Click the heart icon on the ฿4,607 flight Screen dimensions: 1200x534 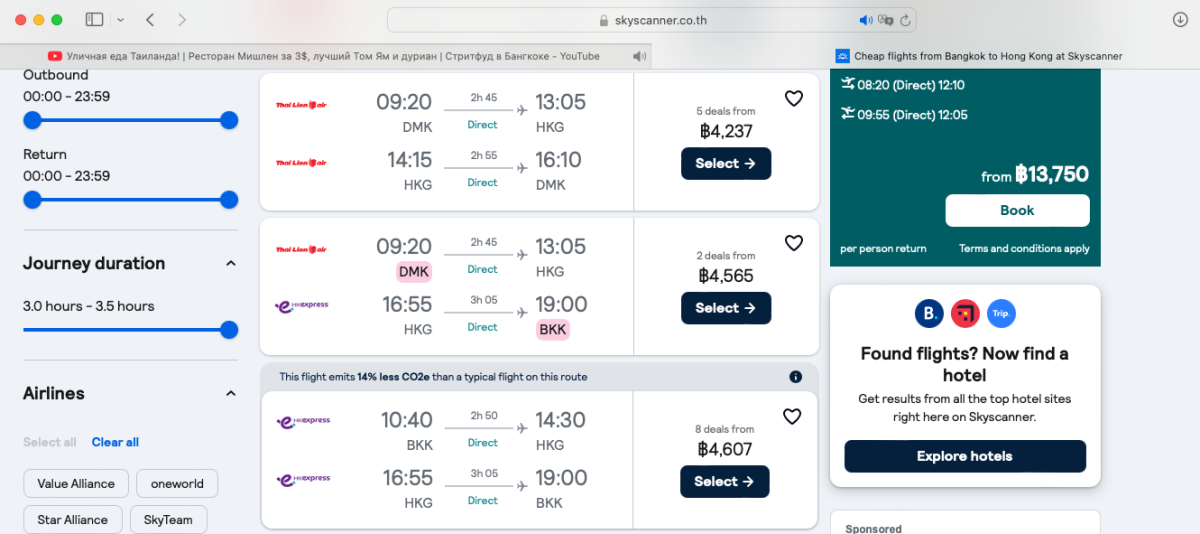[792, 416]
